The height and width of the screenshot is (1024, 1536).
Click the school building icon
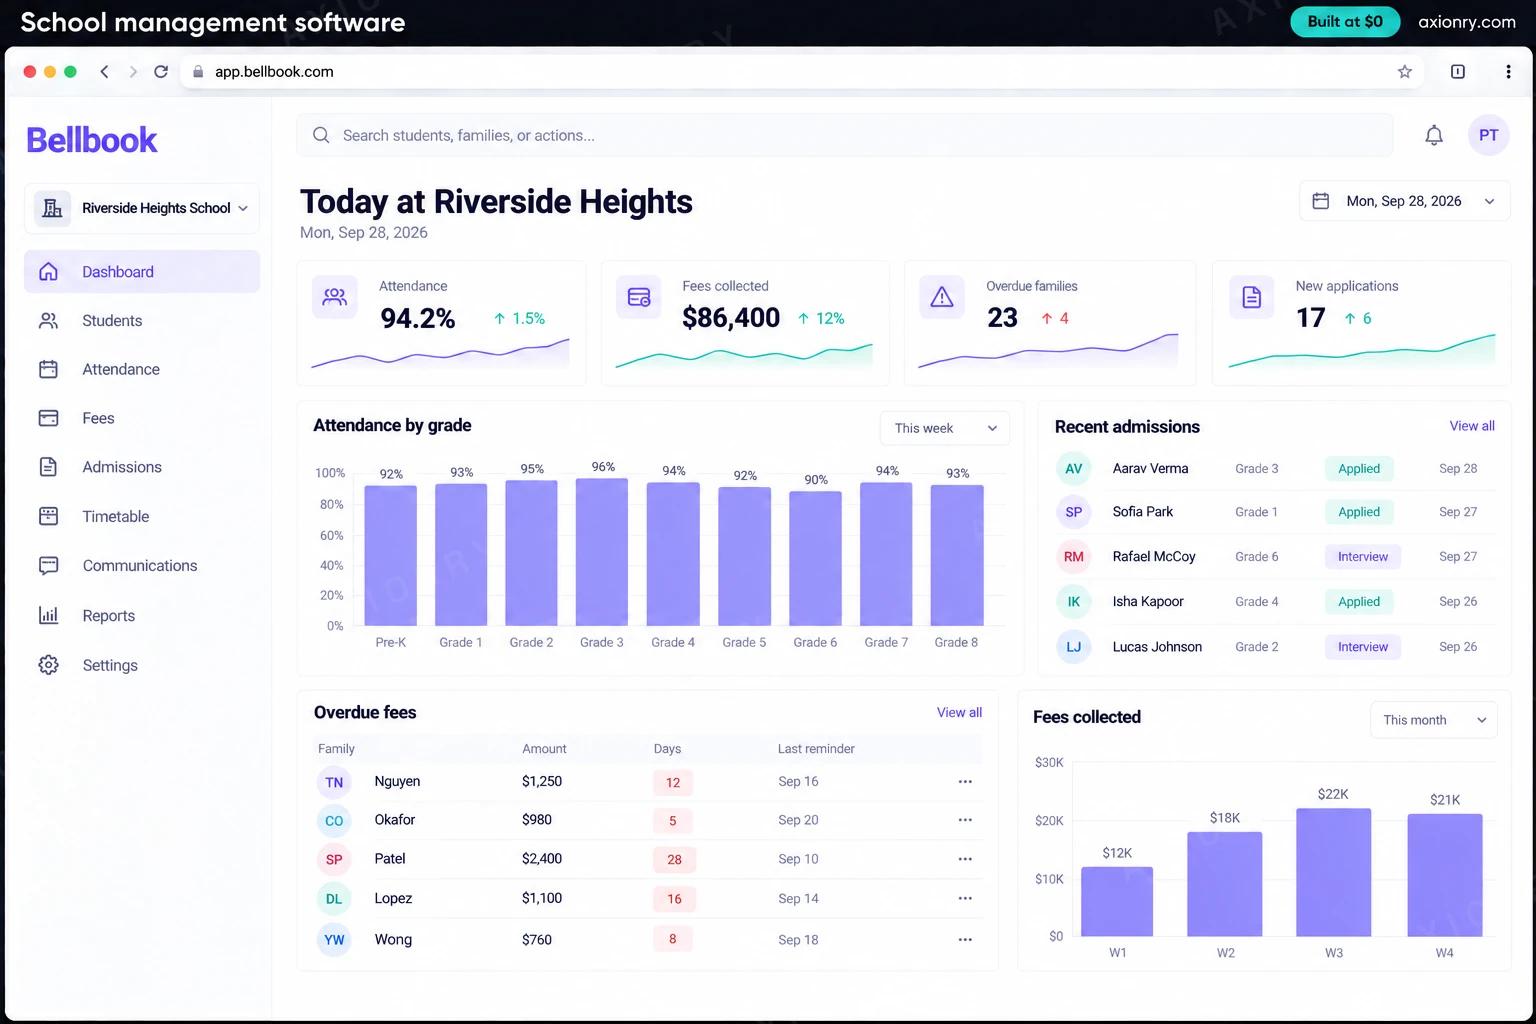click(52, 208)
